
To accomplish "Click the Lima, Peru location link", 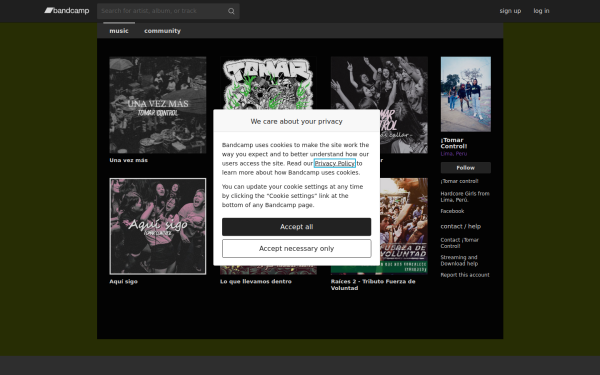I will [454, 153].
